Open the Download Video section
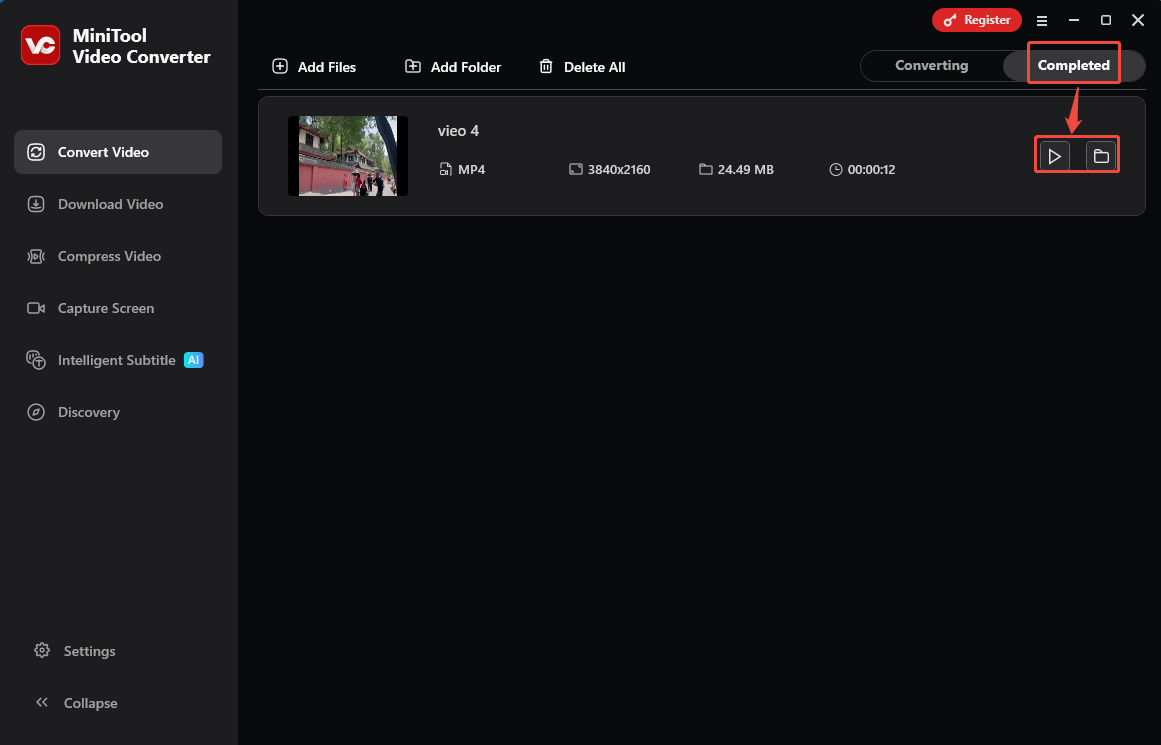Image resolution: width=1161 pixels, height=745 pixels. [36, 204]
